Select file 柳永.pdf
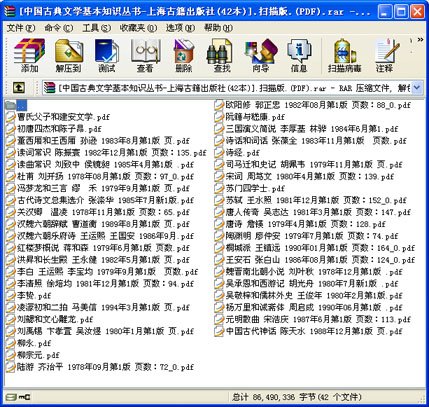Viewport: 429px width, 407px height. coord(28,344)
